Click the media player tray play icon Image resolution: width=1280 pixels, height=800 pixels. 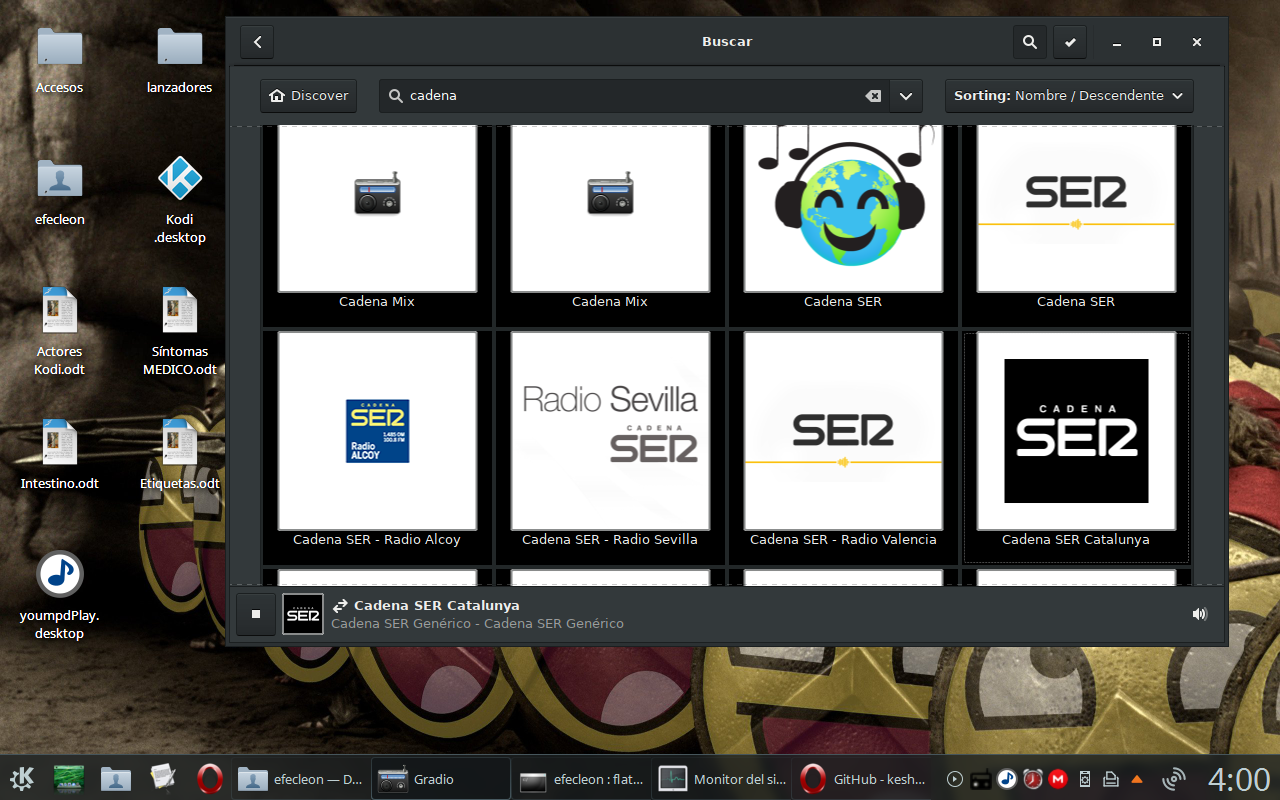pos(955,779)
